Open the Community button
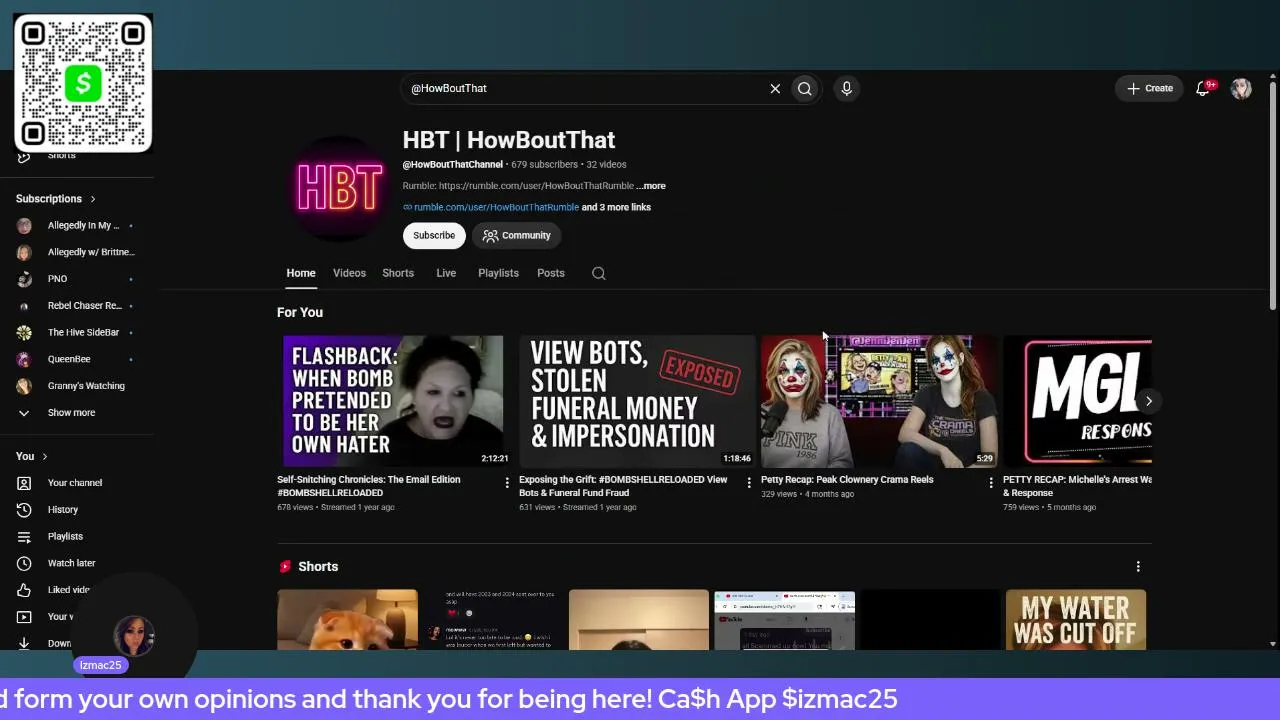 [517, 235]
